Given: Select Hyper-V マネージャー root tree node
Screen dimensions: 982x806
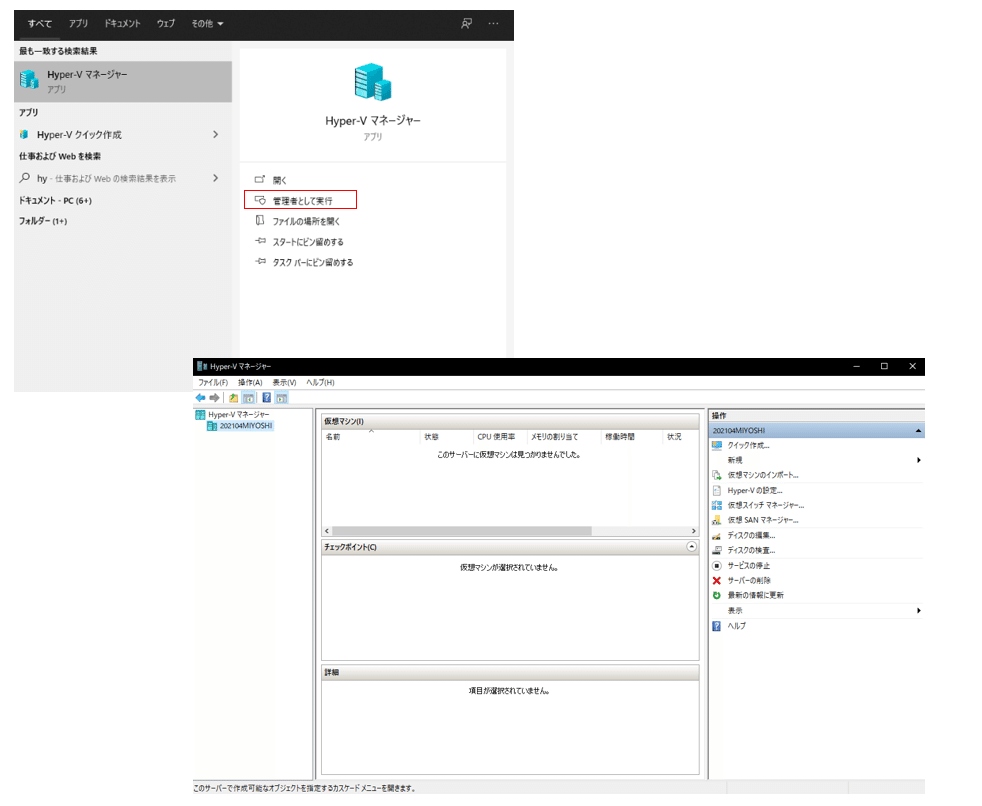Looking at the screenshot, I should [x=233, y=415].
